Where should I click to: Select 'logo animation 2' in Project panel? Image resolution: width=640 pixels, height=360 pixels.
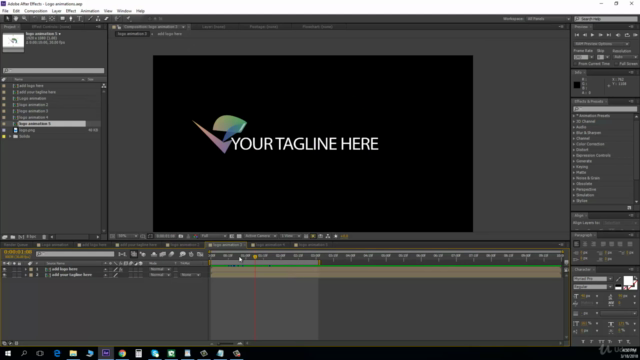click(33, 105)
